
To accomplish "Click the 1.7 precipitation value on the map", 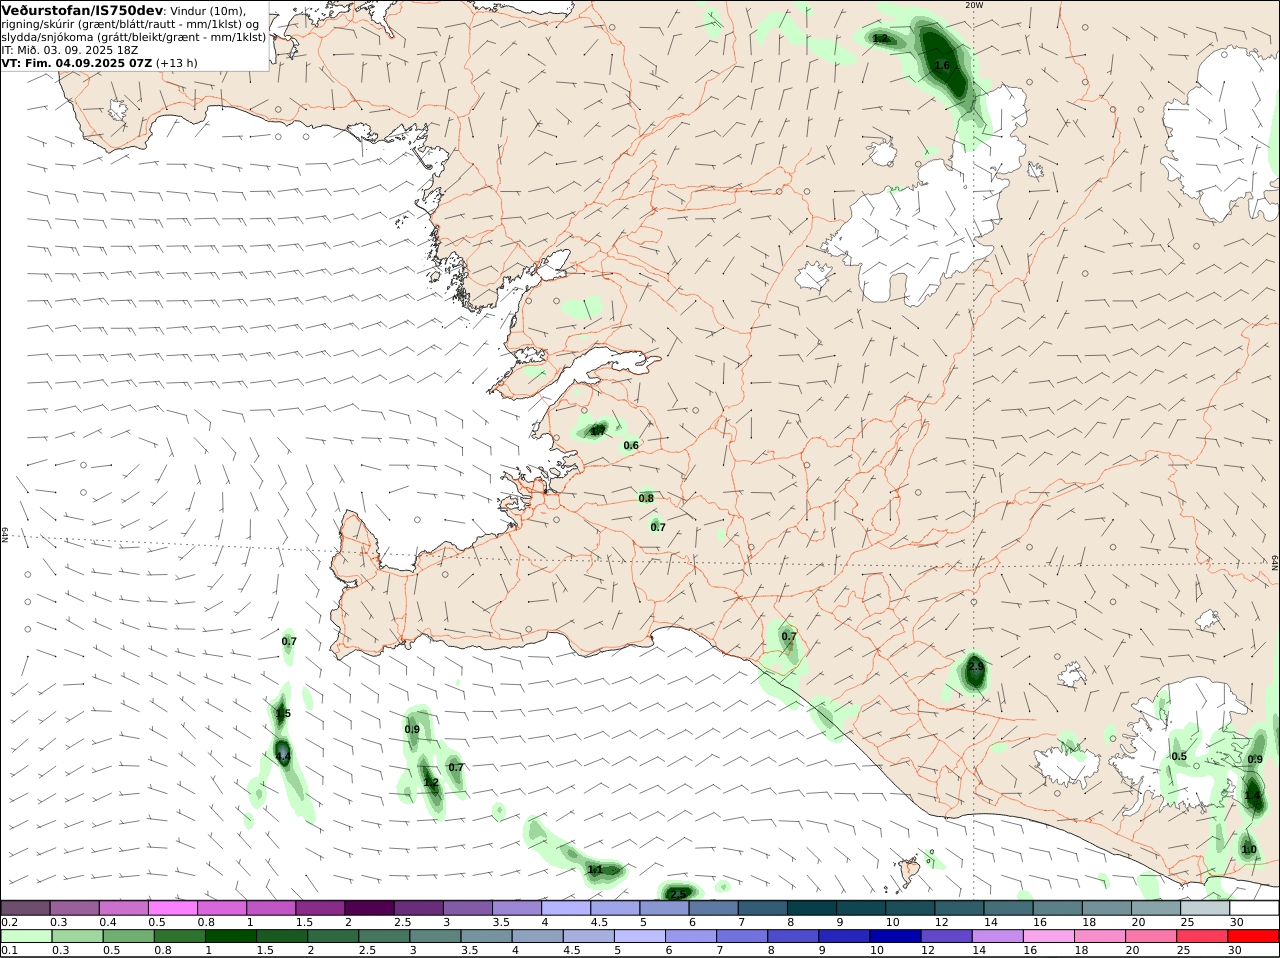I will click(597, 430).
